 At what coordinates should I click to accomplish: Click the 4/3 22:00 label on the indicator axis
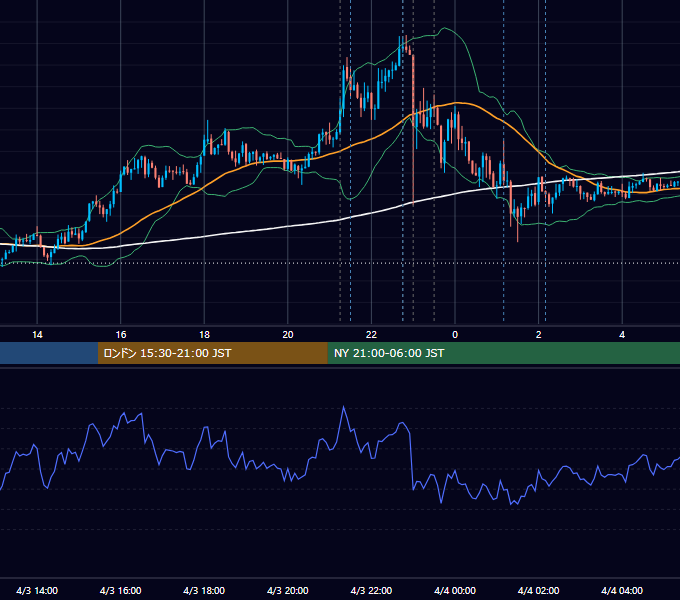[x=371, y=590]
